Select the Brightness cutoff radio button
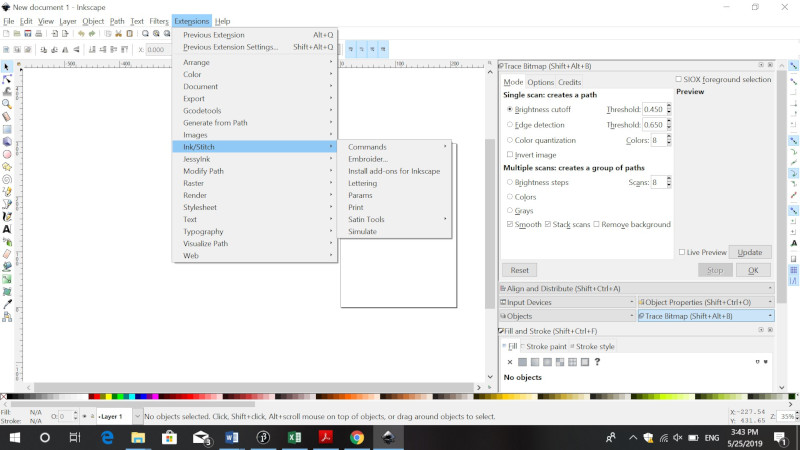This screenshot has height=450, width=800. (510, 109)
